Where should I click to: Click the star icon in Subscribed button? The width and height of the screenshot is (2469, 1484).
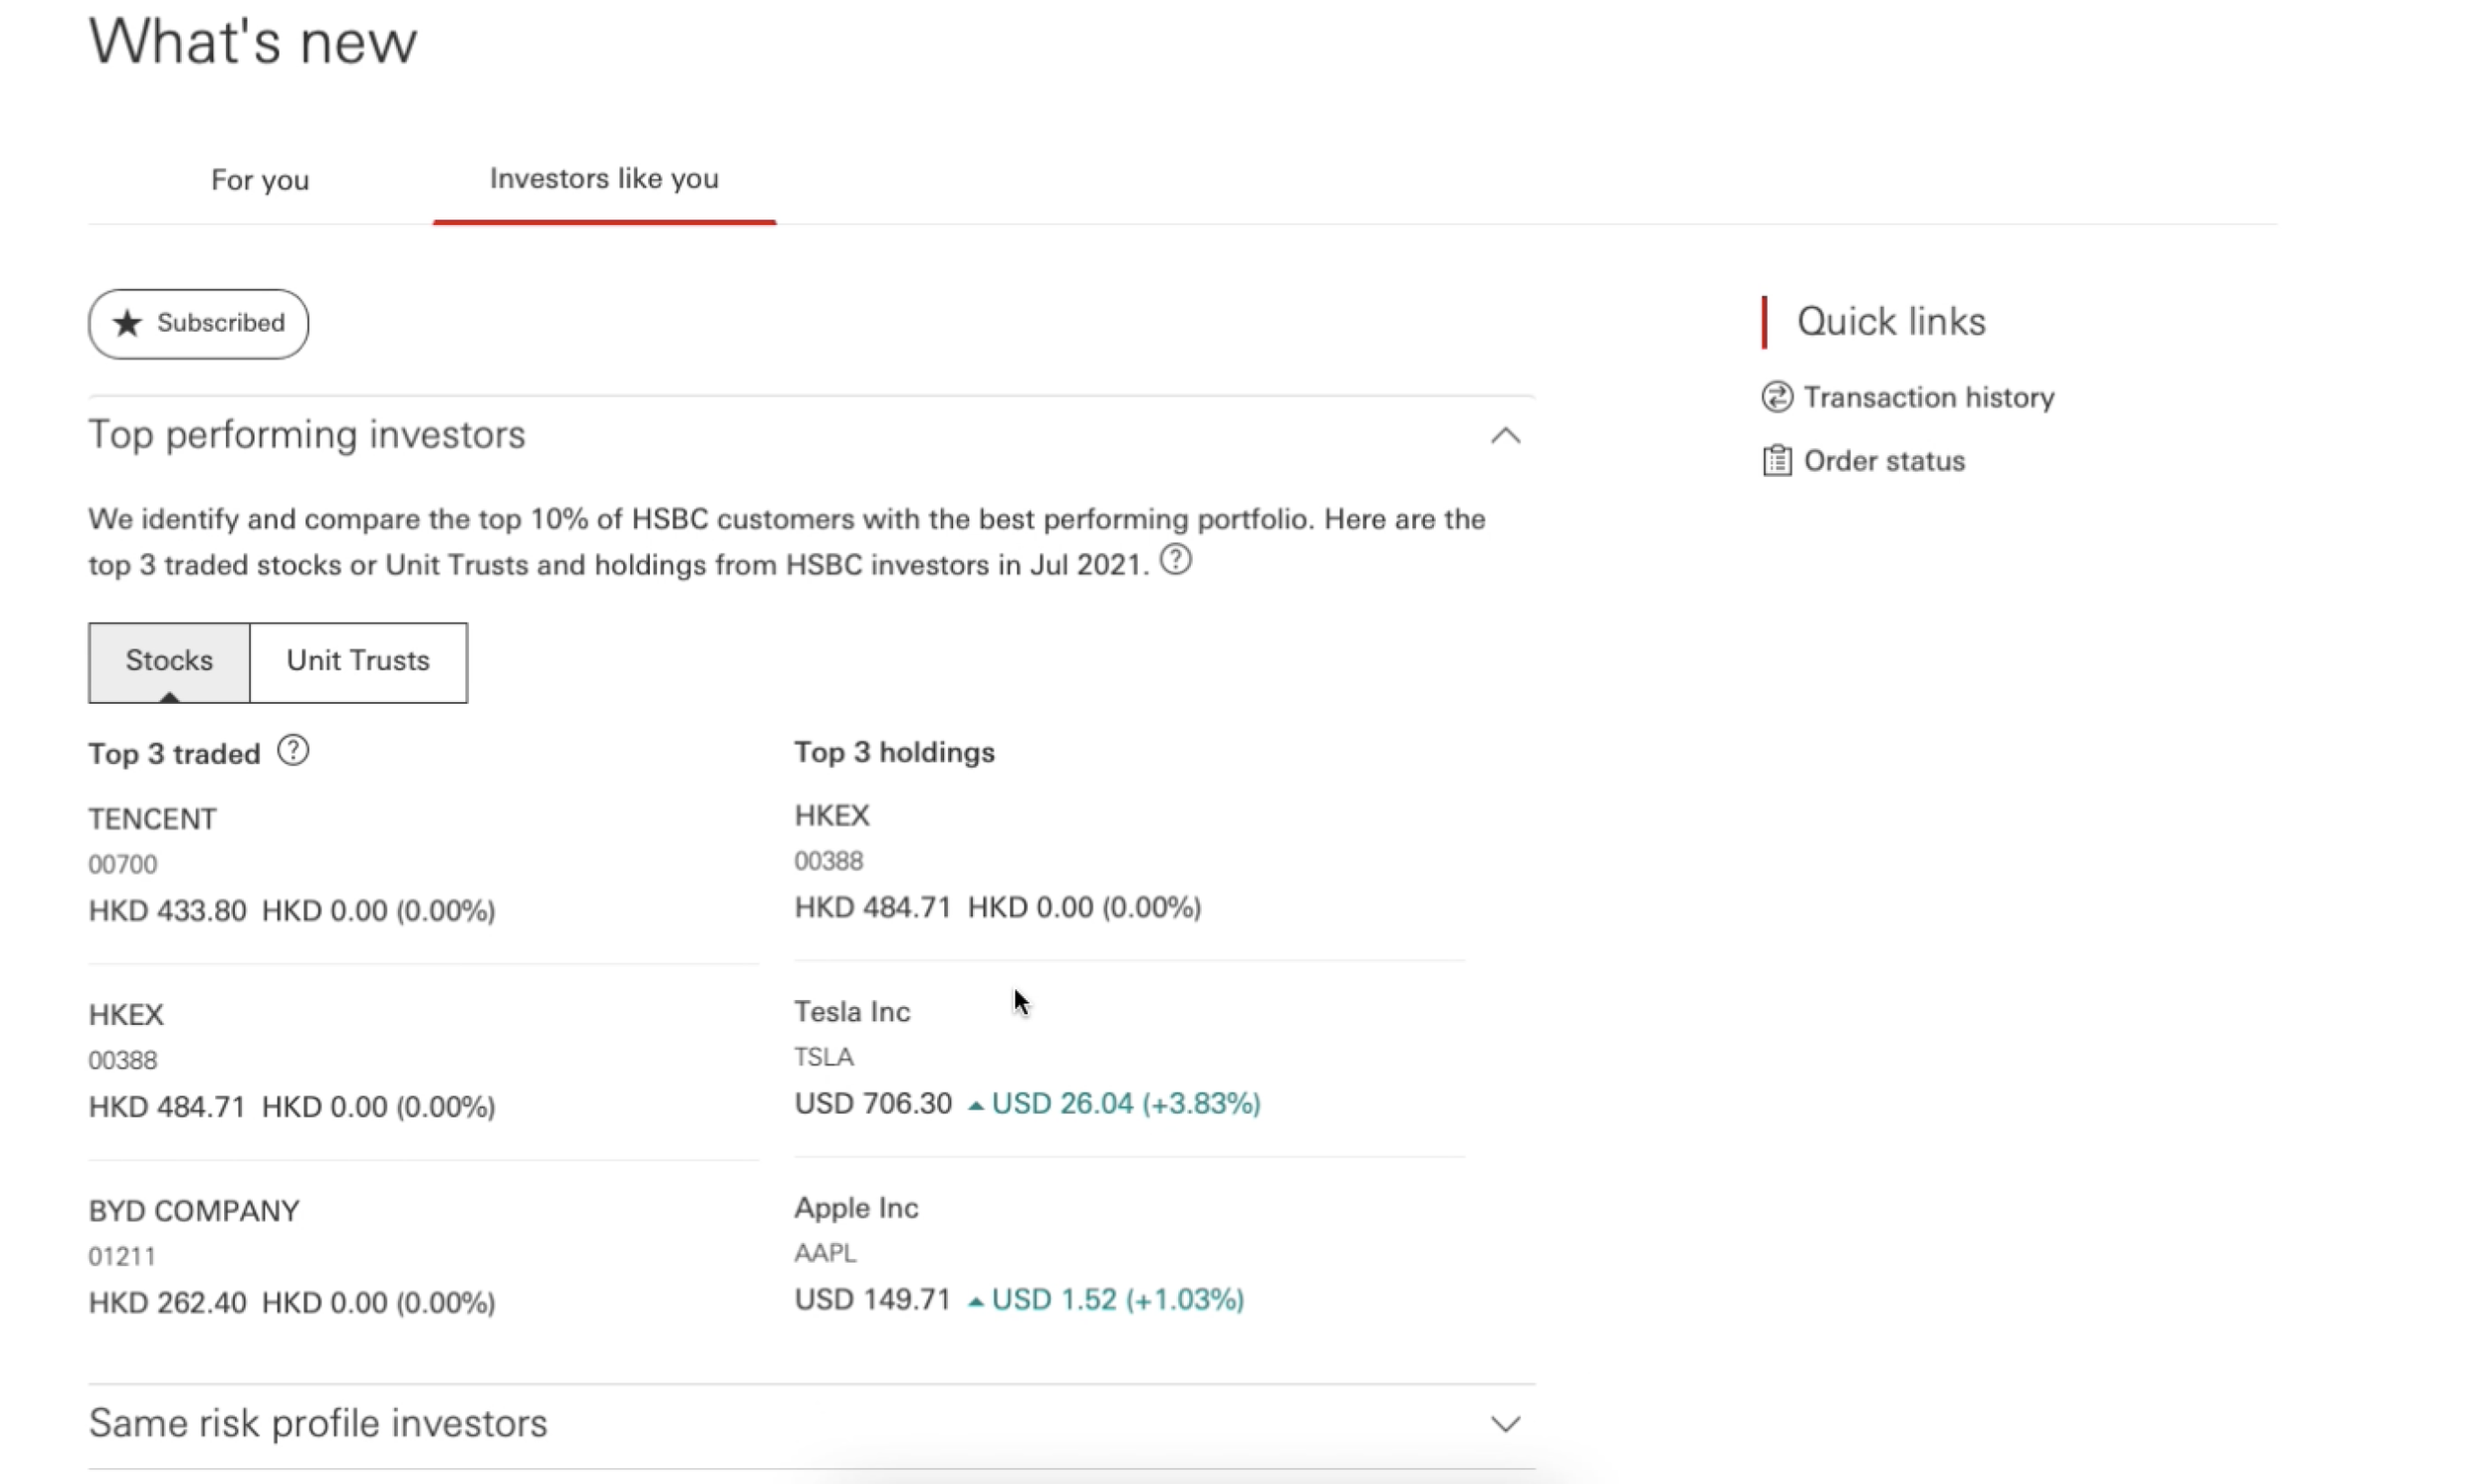pyautogui.click(x=127, y=323)
